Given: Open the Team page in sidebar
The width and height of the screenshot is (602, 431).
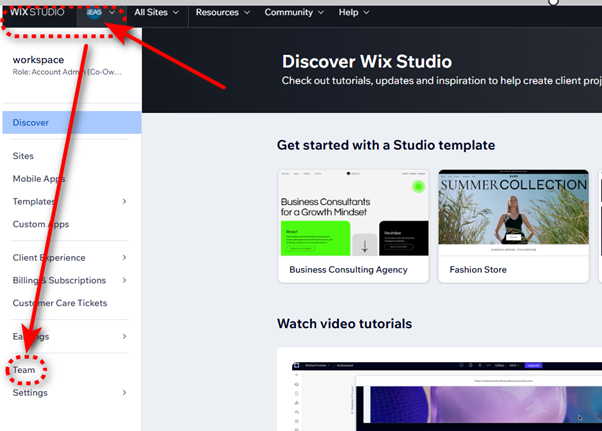Looking at the screenshot, I should [x=24, y=370].
